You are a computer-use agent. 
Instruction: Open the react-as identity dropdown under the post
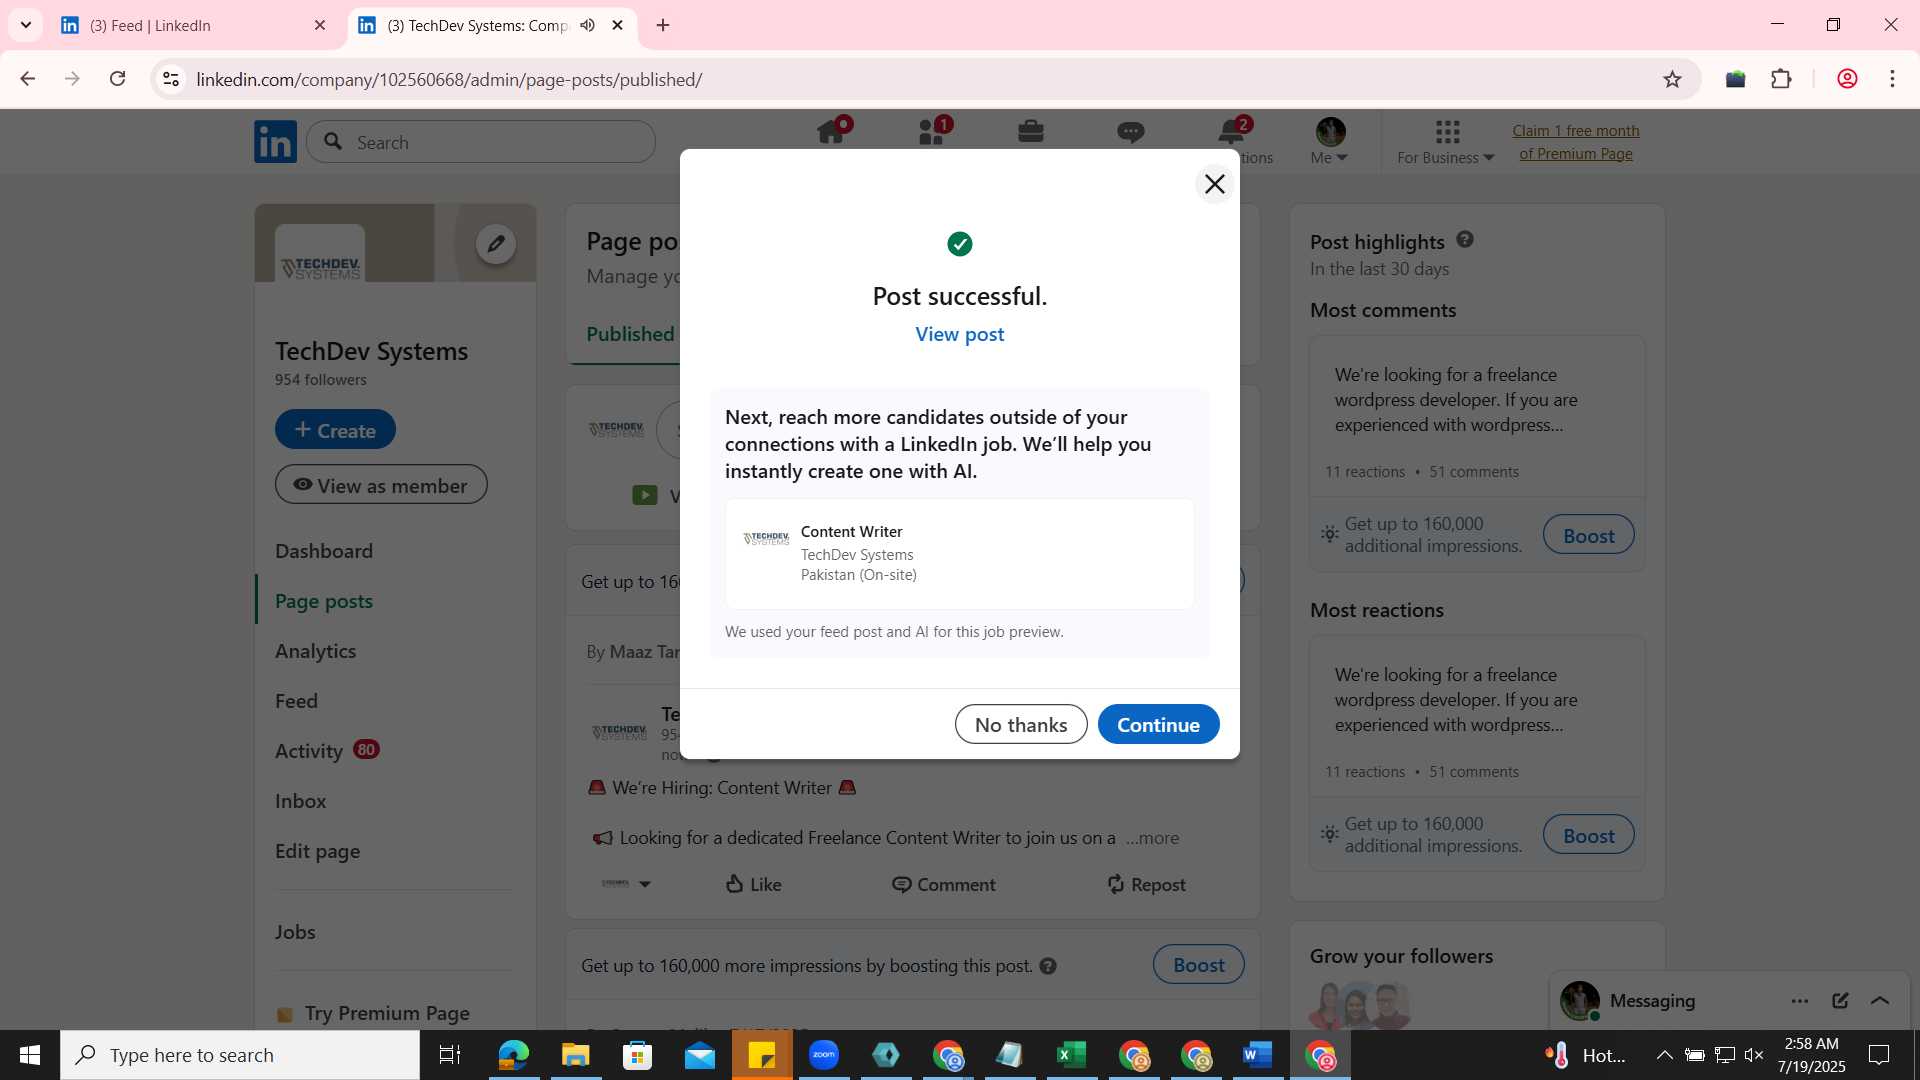click(626, 884)
